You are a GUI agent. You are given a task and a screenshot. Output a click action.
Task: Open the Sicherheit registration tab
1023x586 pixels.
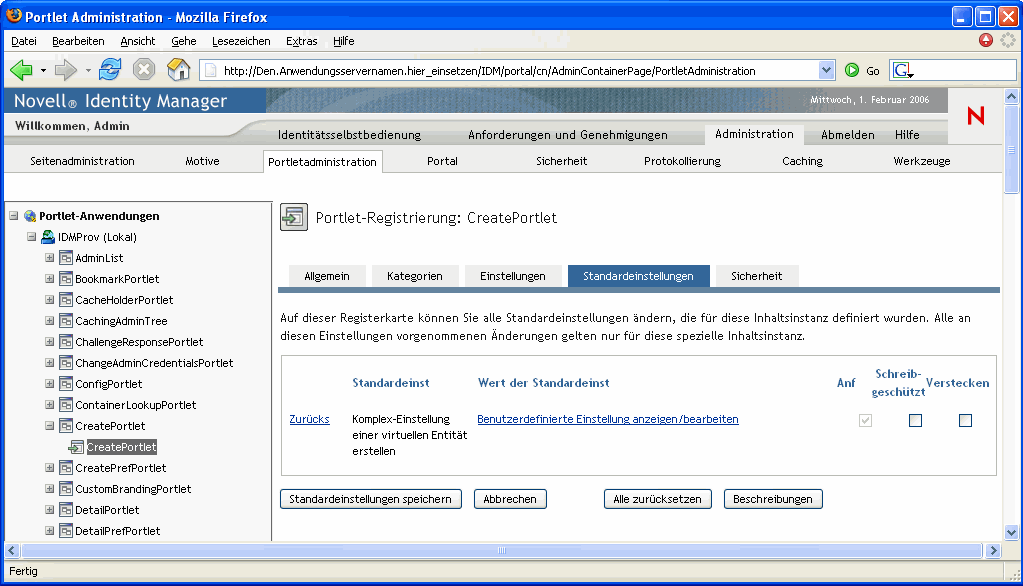(756, 276)
